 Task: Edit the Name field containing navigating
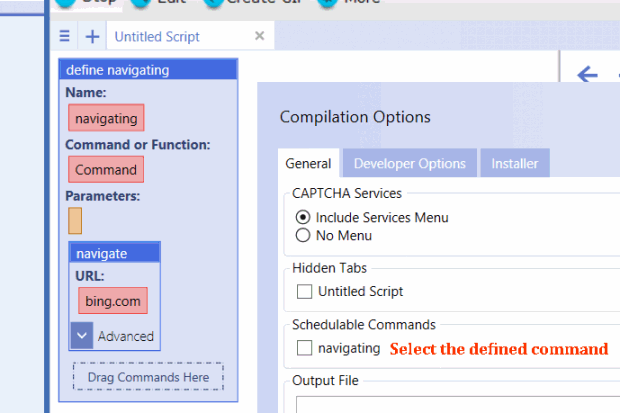pyautogui.click(x=106, y=118)
